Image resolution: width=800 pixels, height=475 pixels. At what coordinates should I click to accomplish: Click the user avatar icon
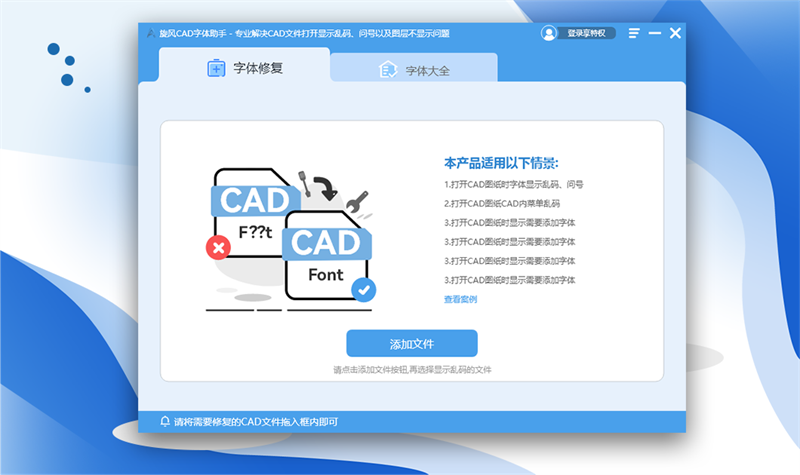(548, 33)
